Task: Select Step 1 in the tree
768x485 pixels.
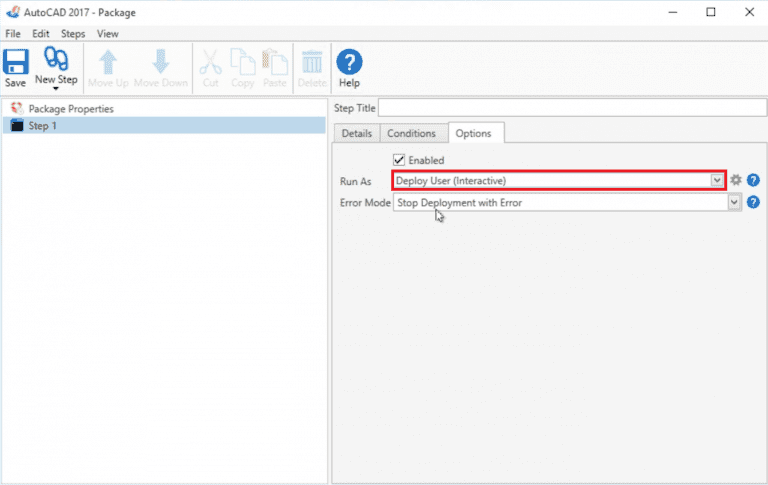Action: coord(164,125)
